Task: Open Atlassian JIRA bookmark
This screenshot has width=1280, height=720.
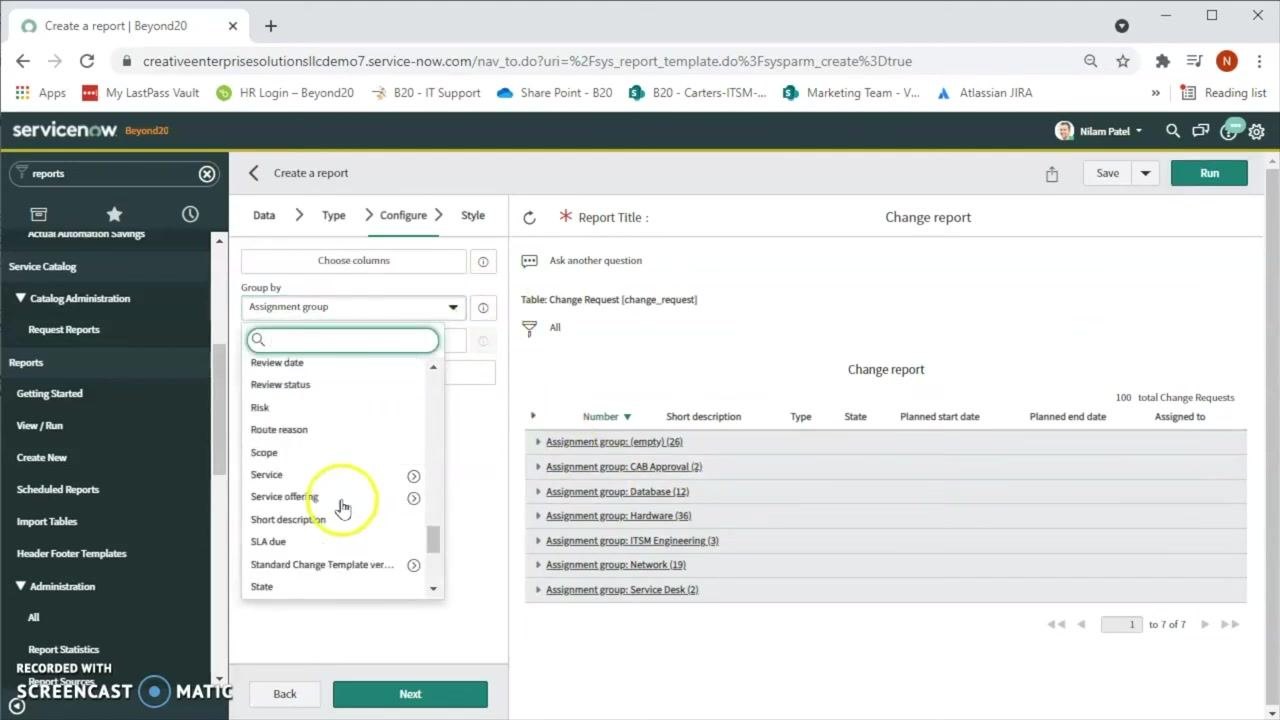Action: pos(984,93)
